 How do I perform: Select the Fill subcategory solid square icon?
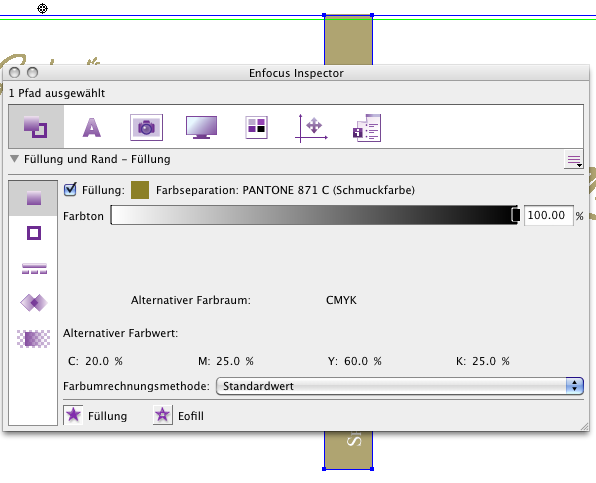(x=34, y=198)
